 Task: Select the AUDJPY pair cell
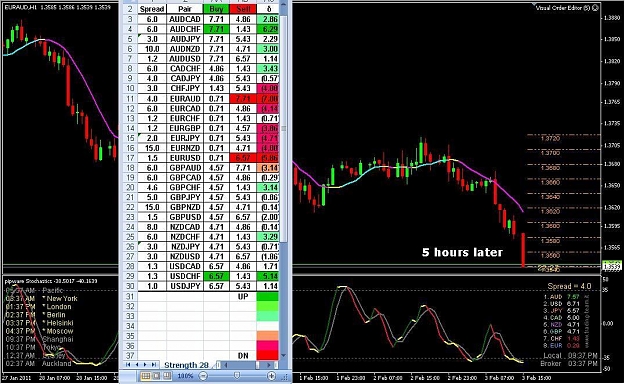tap(185, 39)
